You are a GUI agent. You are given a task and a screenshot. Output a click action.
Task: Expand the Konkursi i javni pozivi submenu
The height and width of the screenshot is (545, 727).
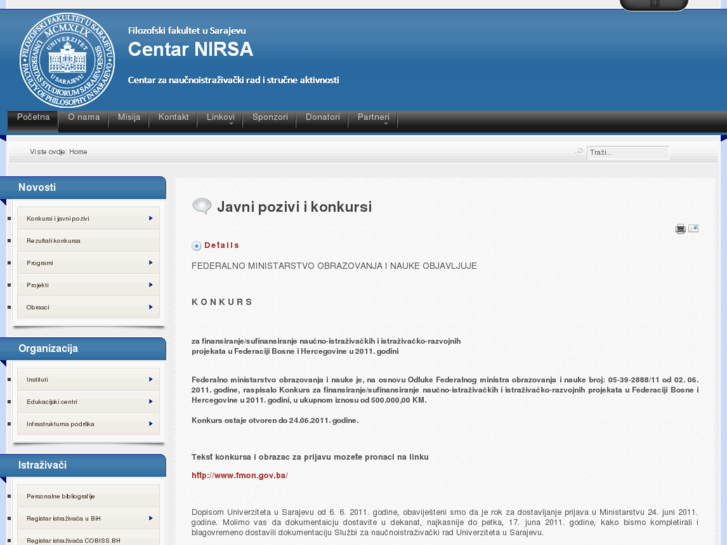coord(151,218)
